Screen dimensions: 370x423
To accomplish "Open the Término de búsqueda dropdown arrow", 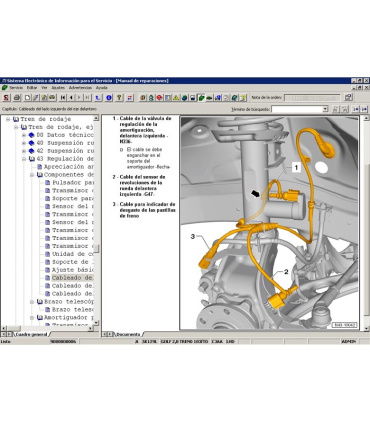I will tap(325, 109).
